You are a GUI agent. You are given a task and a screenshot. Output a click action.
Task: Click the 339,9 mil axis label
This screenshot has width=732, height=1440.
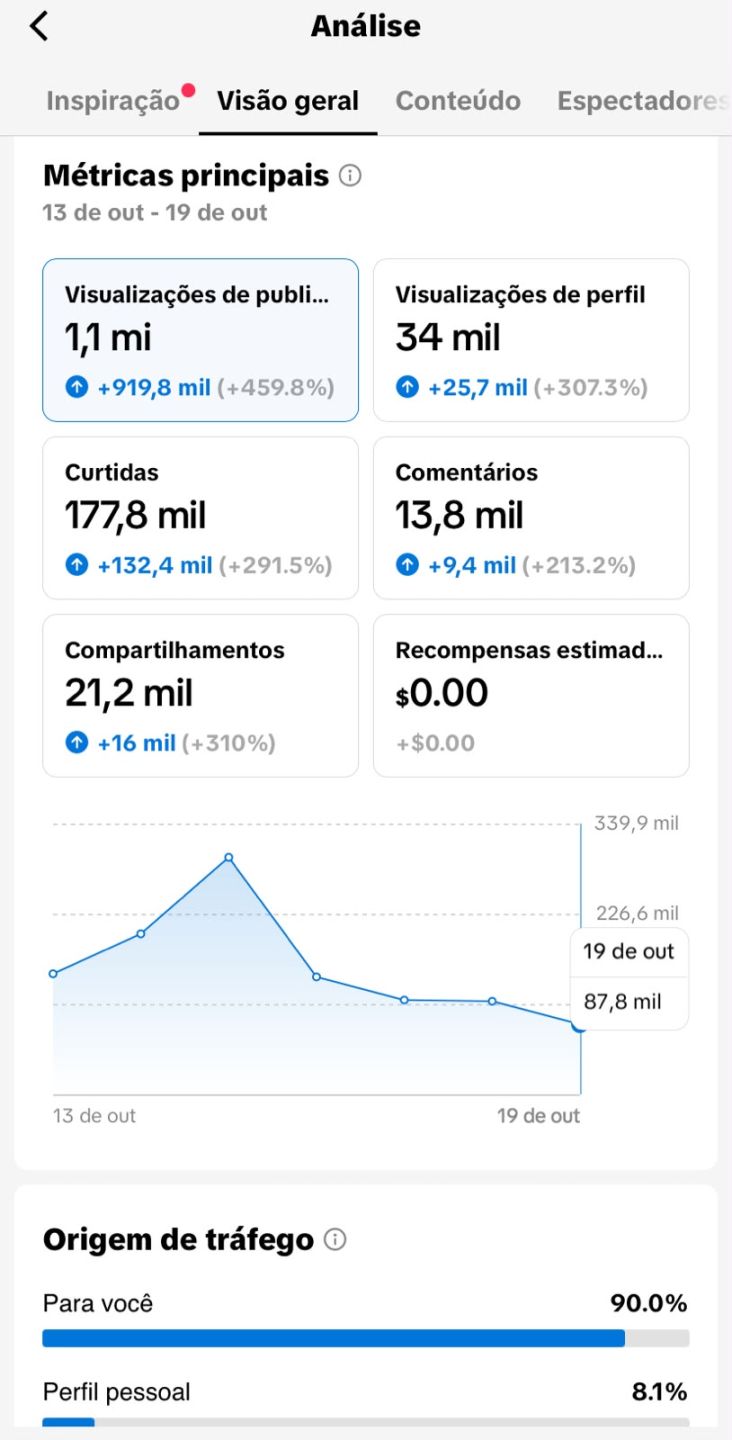point(637,823)
